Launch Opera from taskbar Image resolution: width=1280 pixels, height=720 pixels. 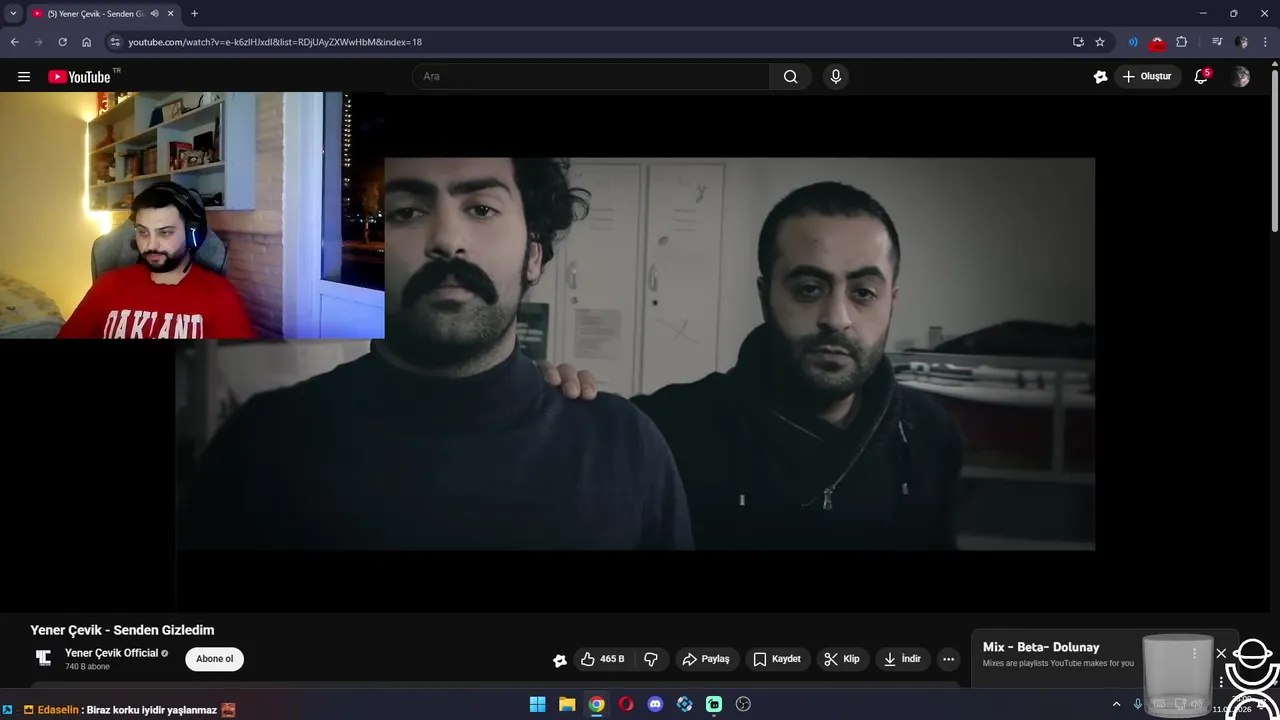626,704
